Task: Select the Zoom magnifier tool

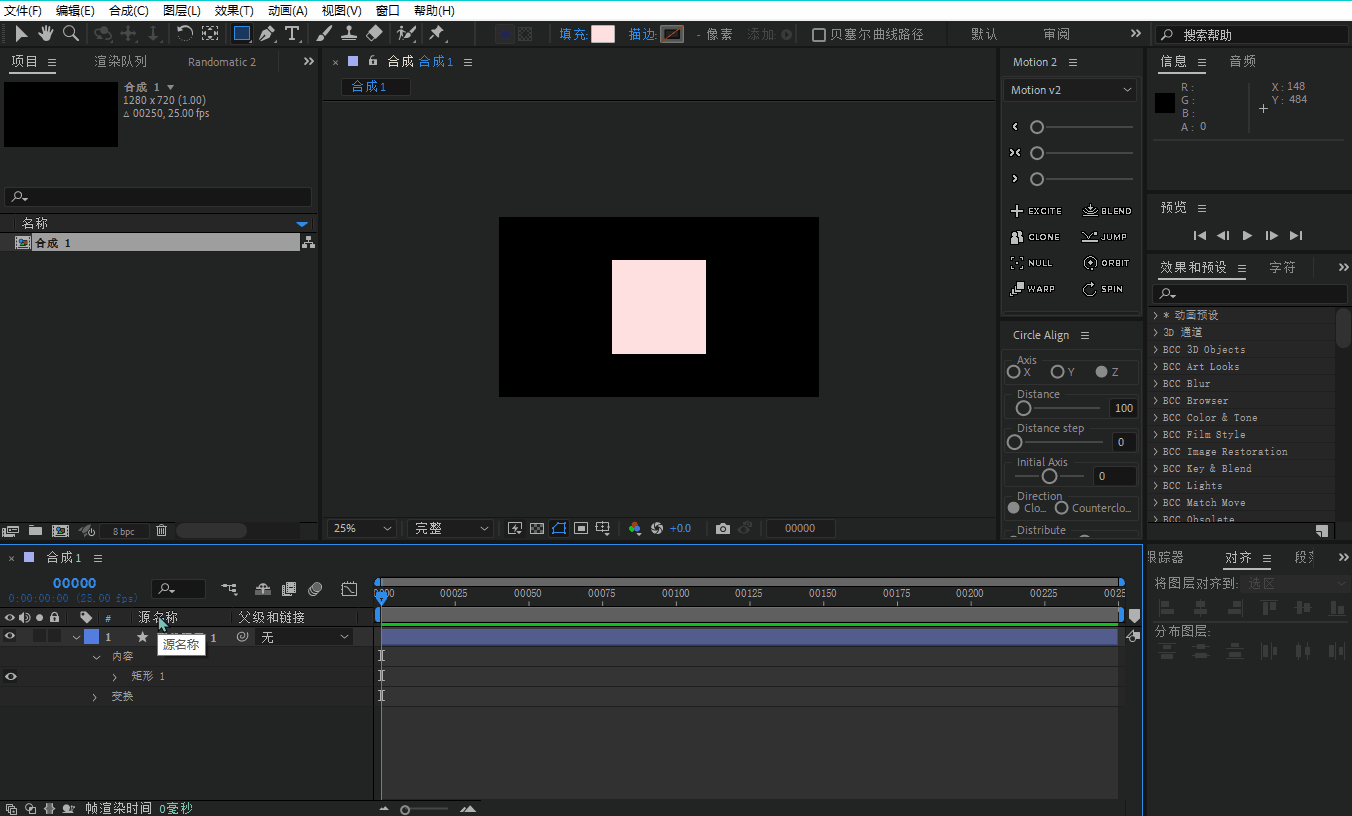Action: coord(71,34)
